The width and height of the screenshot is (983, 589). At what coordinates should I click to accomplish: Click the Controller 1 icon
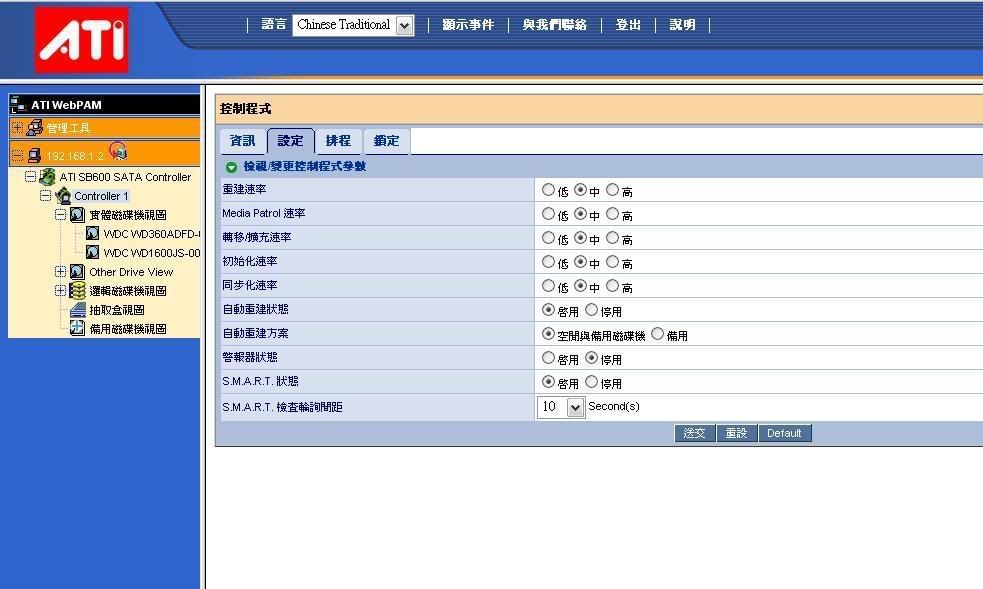(x=63, y=196)
